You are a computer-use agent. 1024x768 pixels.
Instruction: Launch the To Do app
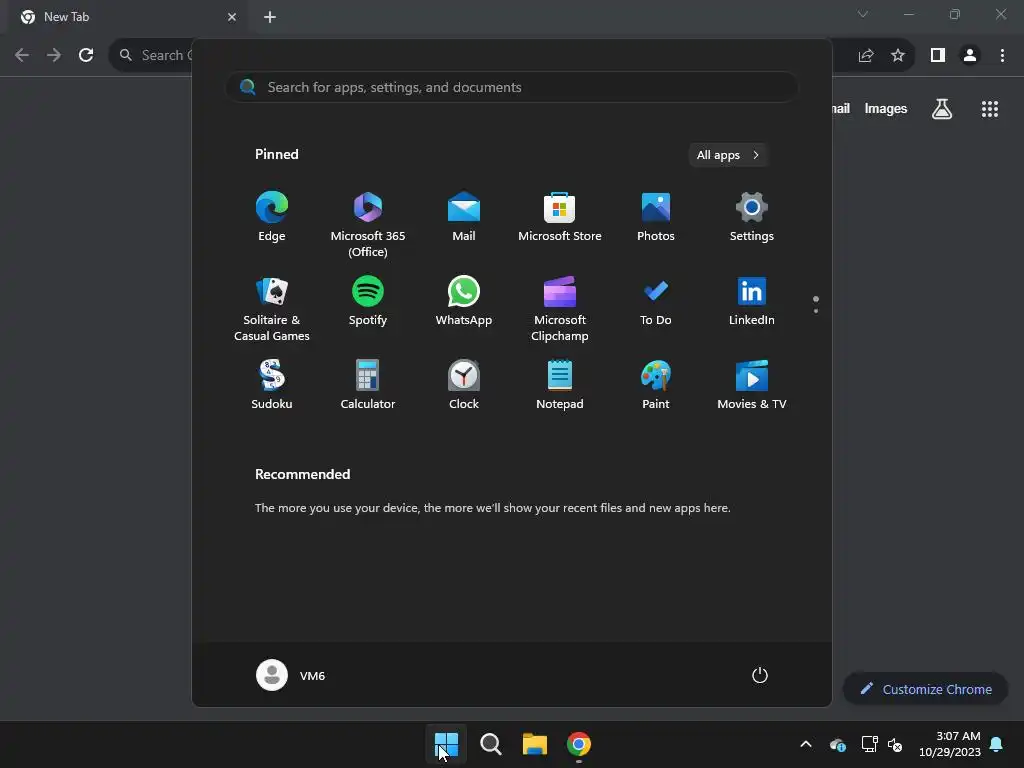pos(656,301)
